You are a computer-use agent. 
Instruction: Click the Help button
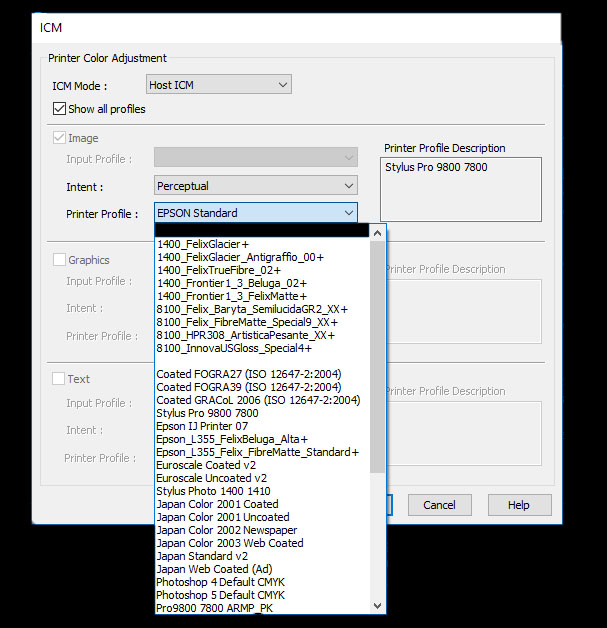point(520,505)
